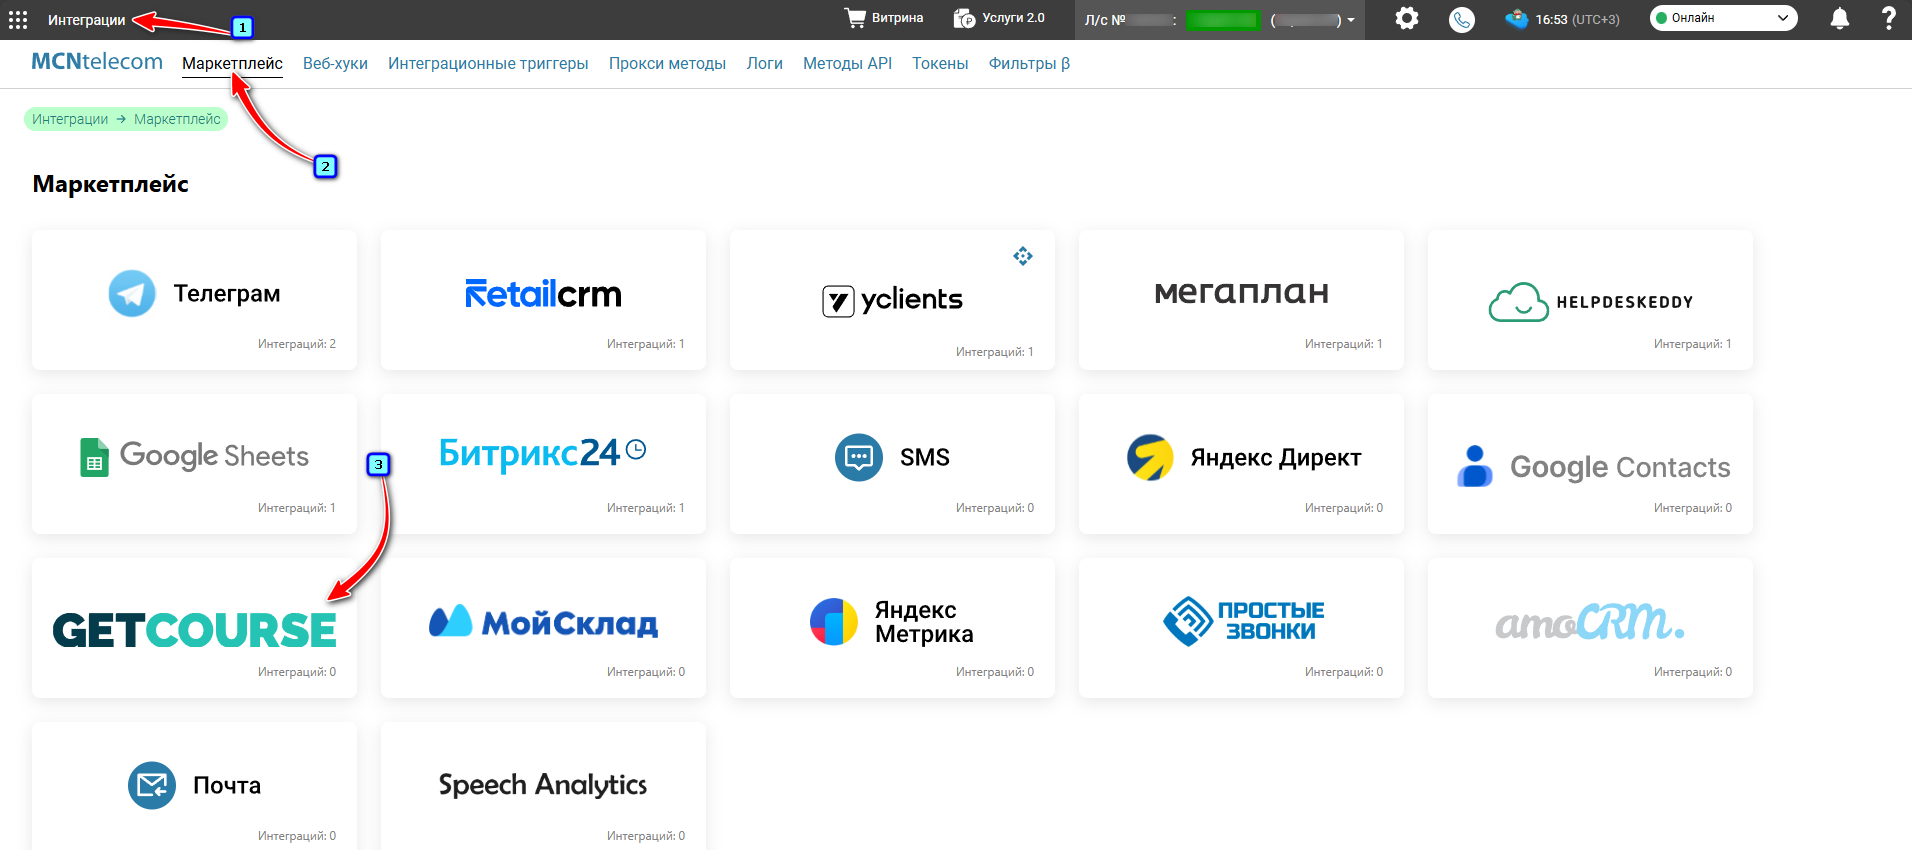
Task: Expand the account number dropdown arrow
Action: [x=1351, y=20]
